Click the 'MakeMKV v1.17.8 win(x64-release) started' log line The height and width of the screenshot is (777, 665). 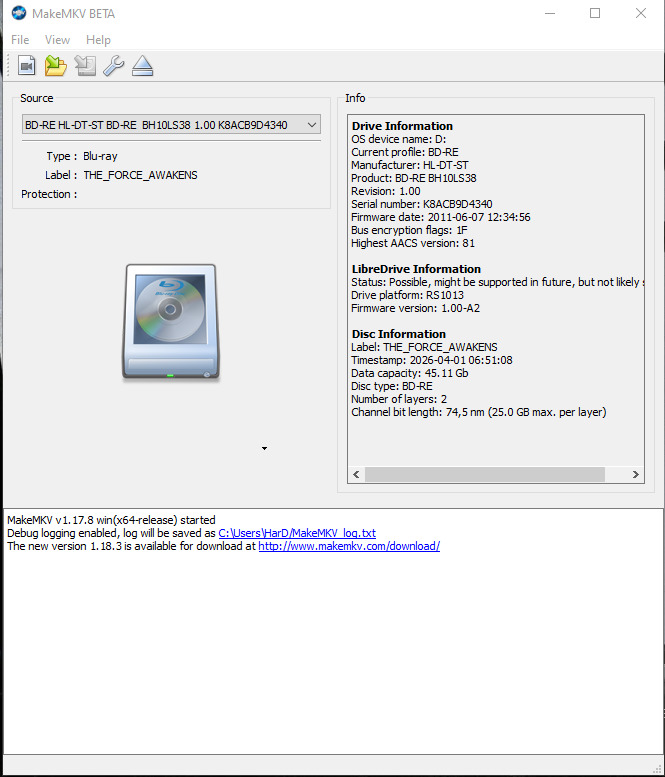pos(111,520)
